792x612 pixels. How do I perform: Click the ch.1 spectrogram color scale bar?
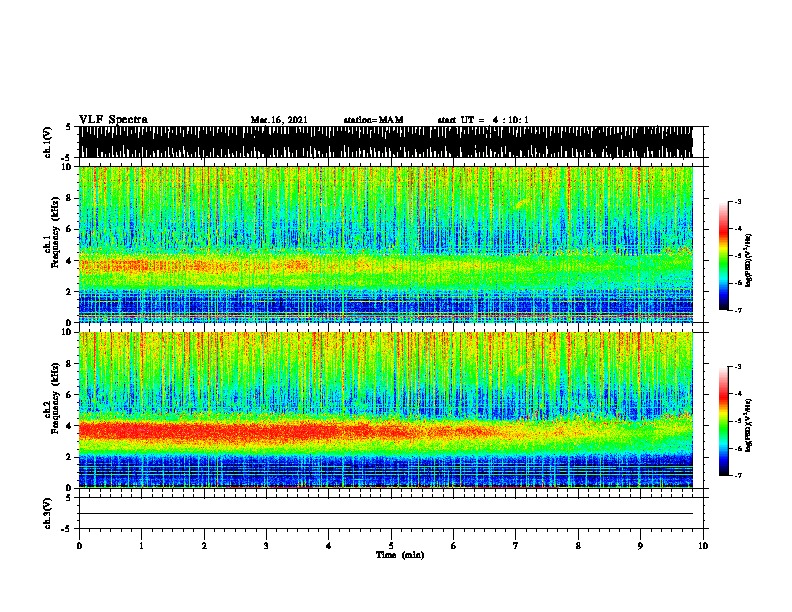[x=723, y=256]
